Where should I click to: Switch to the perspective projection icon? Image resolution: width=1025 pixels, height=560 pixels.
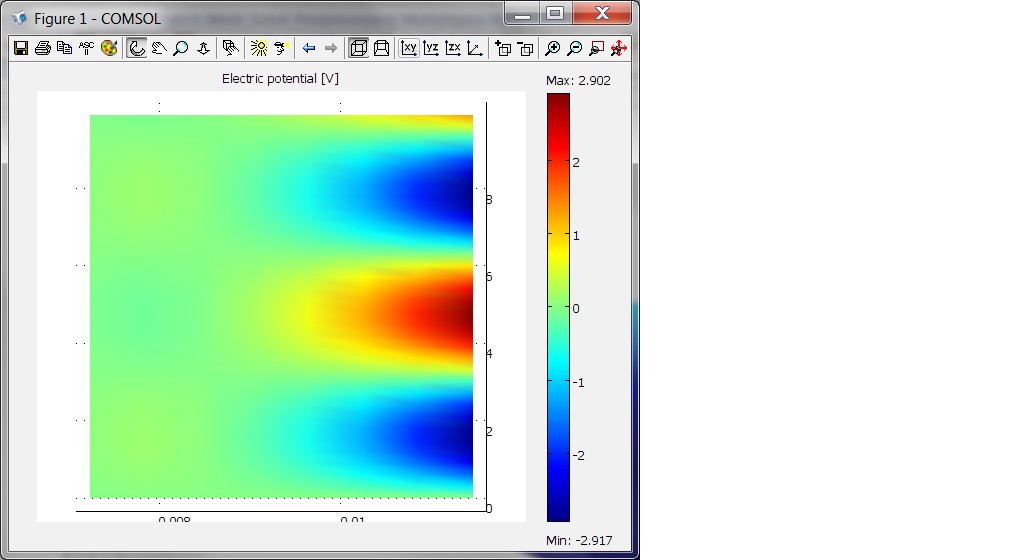click(x=382, y=48)
